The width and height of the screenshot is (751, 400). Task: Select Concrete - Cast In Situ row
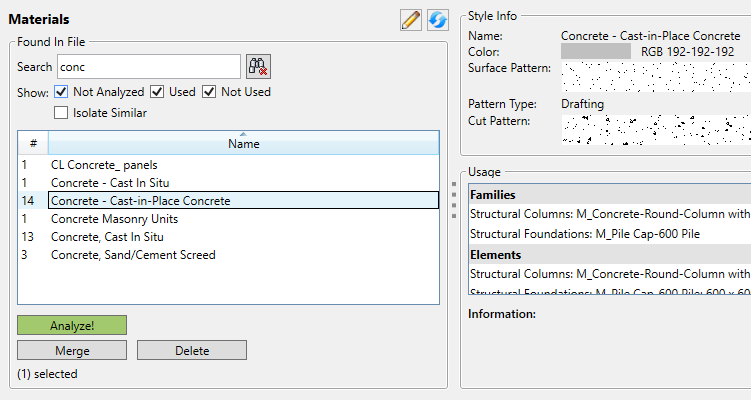tap(228, 183)
